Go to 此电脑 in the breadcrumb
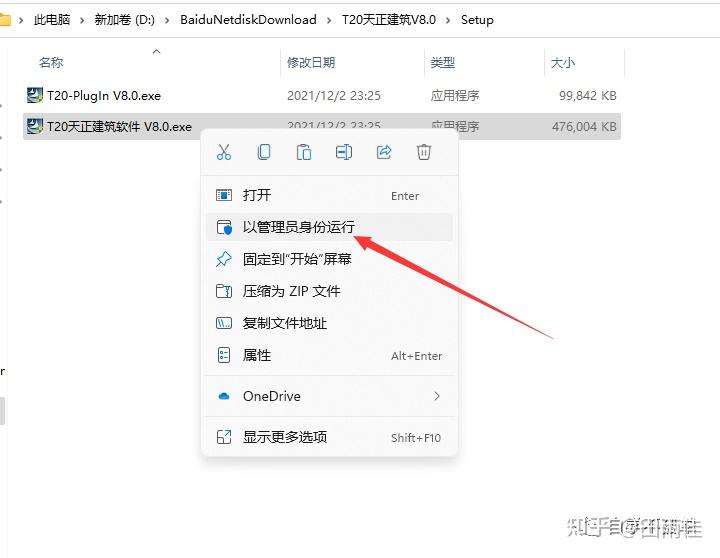The width and height of the screenshot is (720, 558). (x=52, y=19)
